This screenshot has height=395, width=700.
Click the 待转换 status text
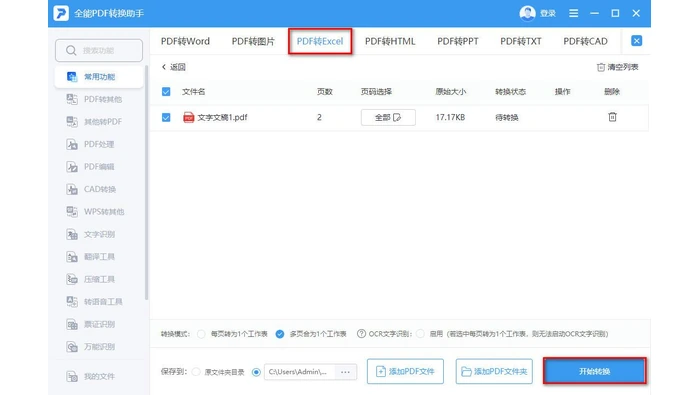pyautogui.click(x=507, y=117)
